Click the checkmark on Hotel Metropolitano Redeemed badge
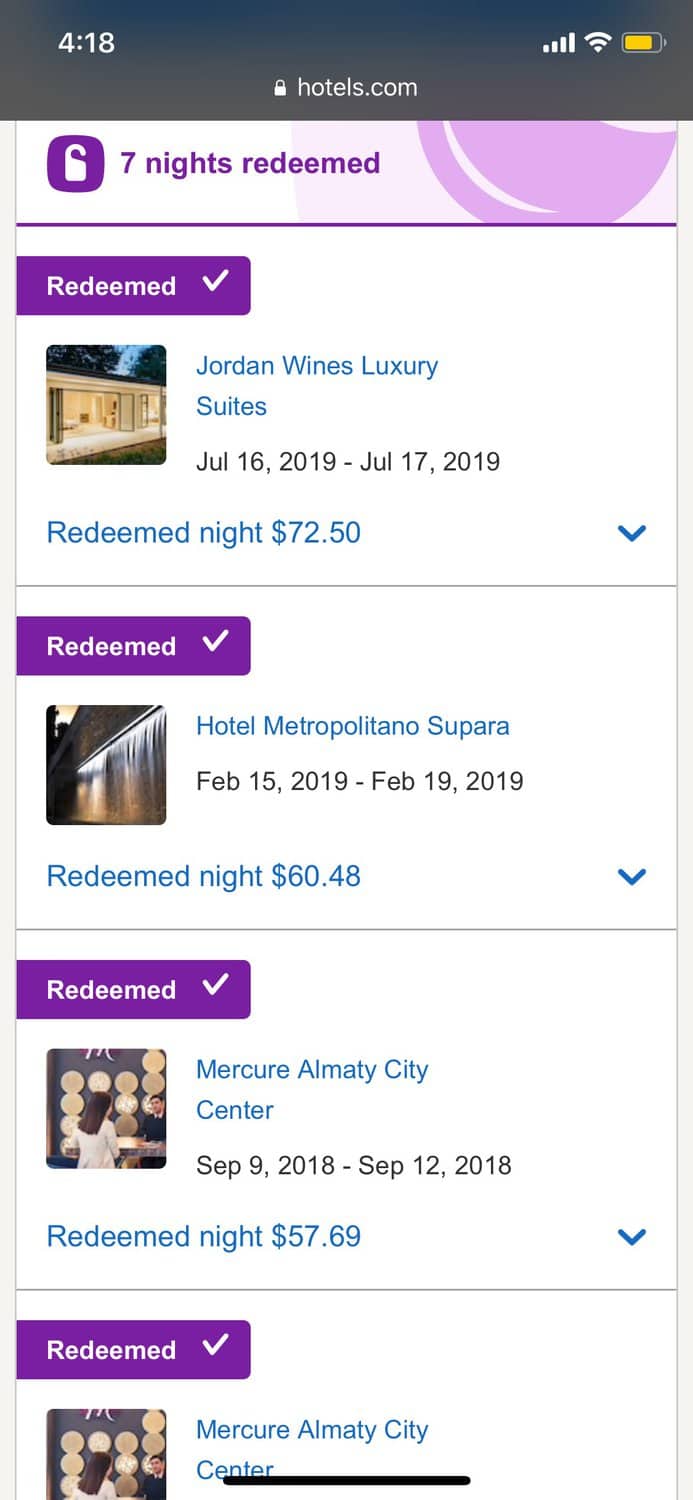This screenshot has height=1500, width=693. coord(213,645)
